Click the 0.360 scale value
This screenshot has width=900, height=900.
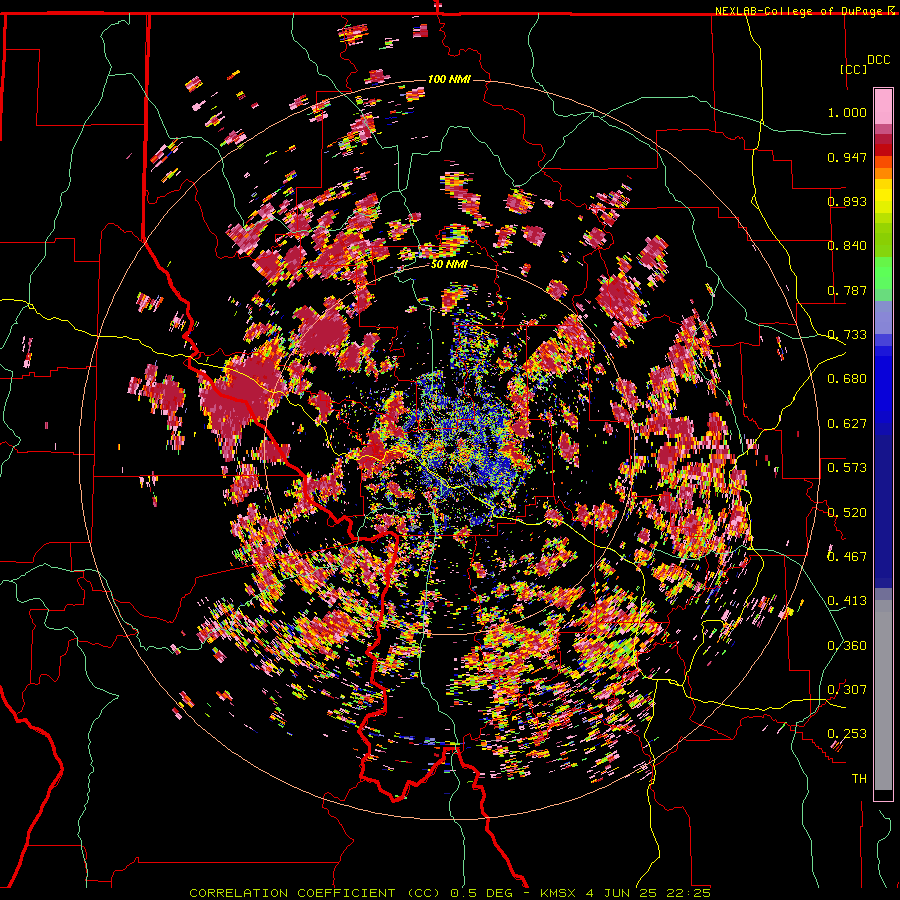point(847,646)
